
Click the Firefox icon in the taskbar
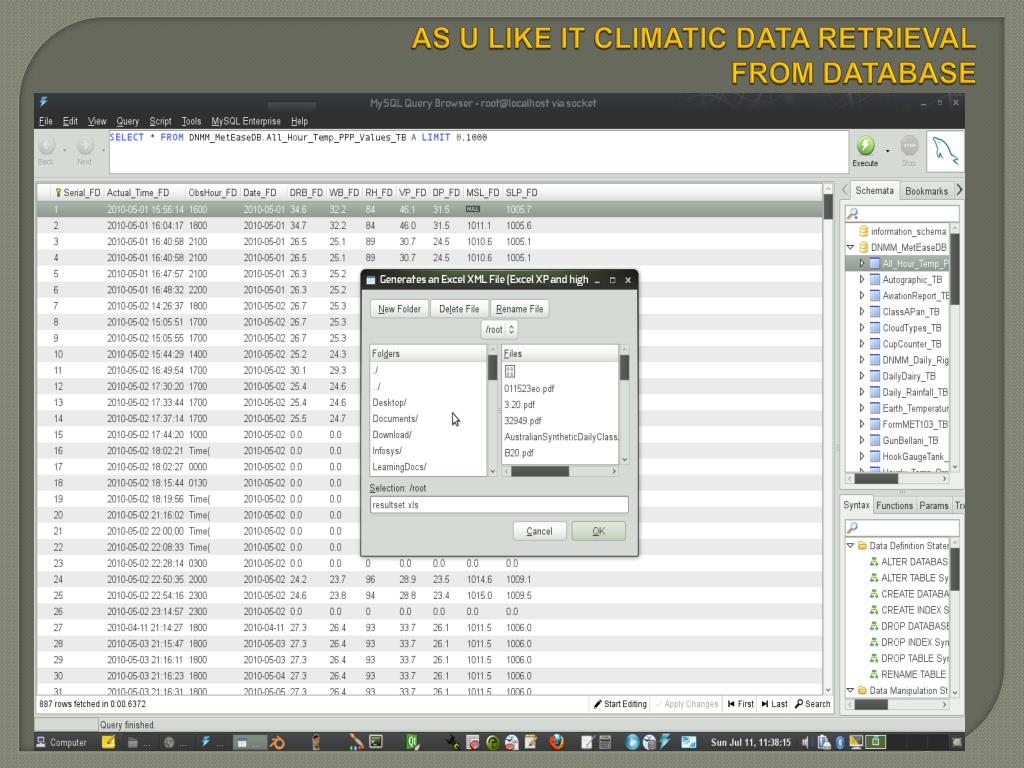(x=556, y=743)
